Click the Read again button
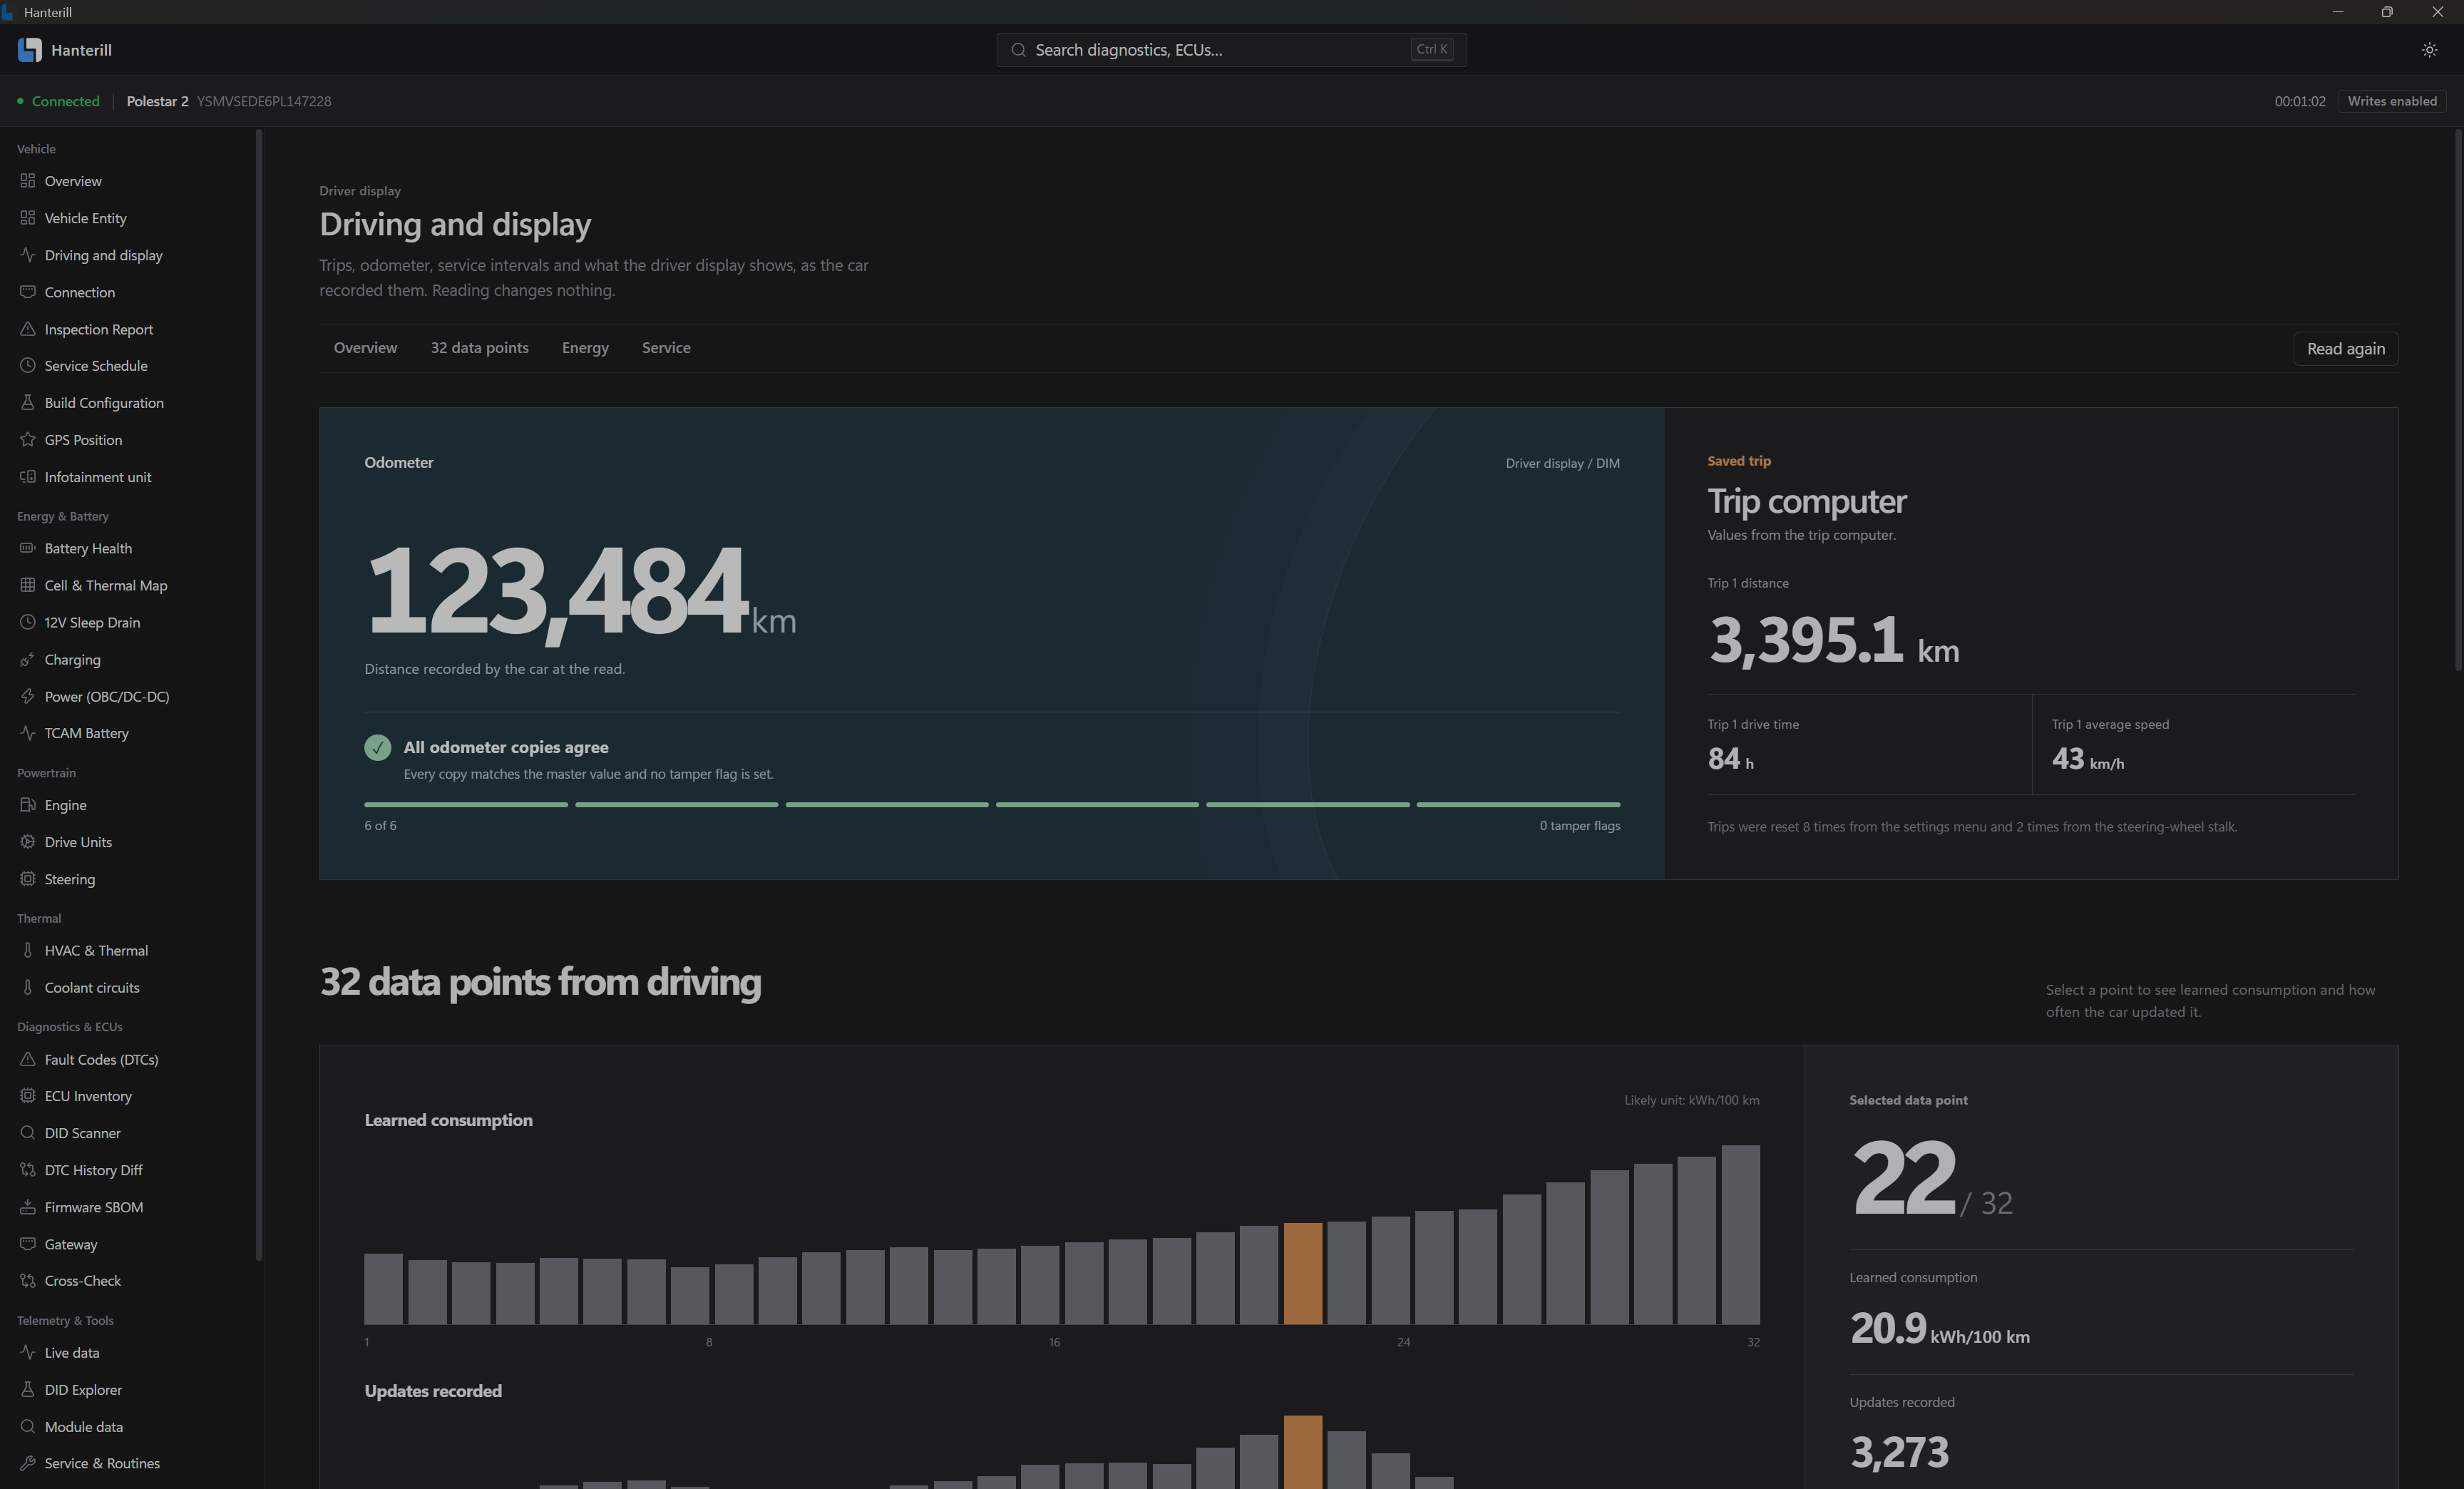2464x1489 pixels. coord(2345,349)
